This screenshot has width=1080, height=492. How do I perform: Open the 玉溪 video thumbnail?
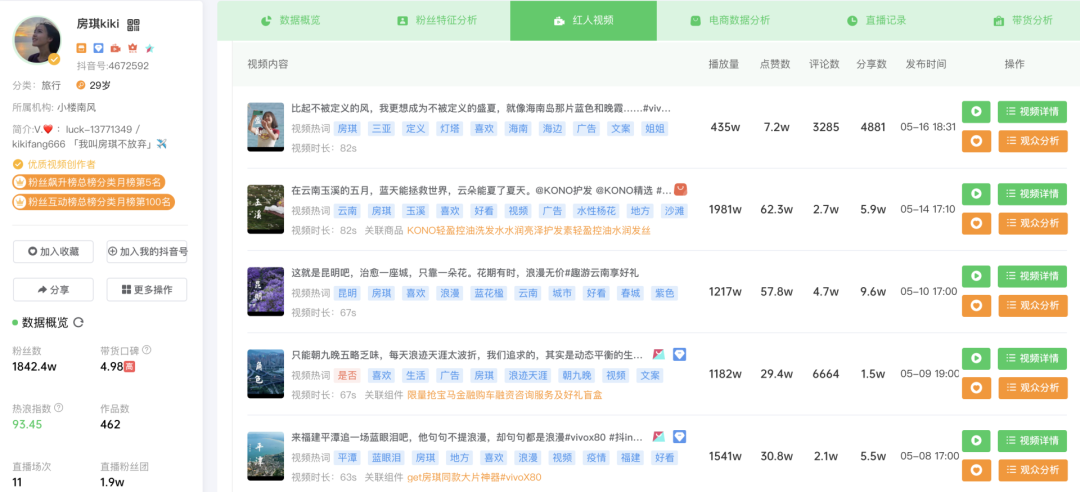pos(266,209)
